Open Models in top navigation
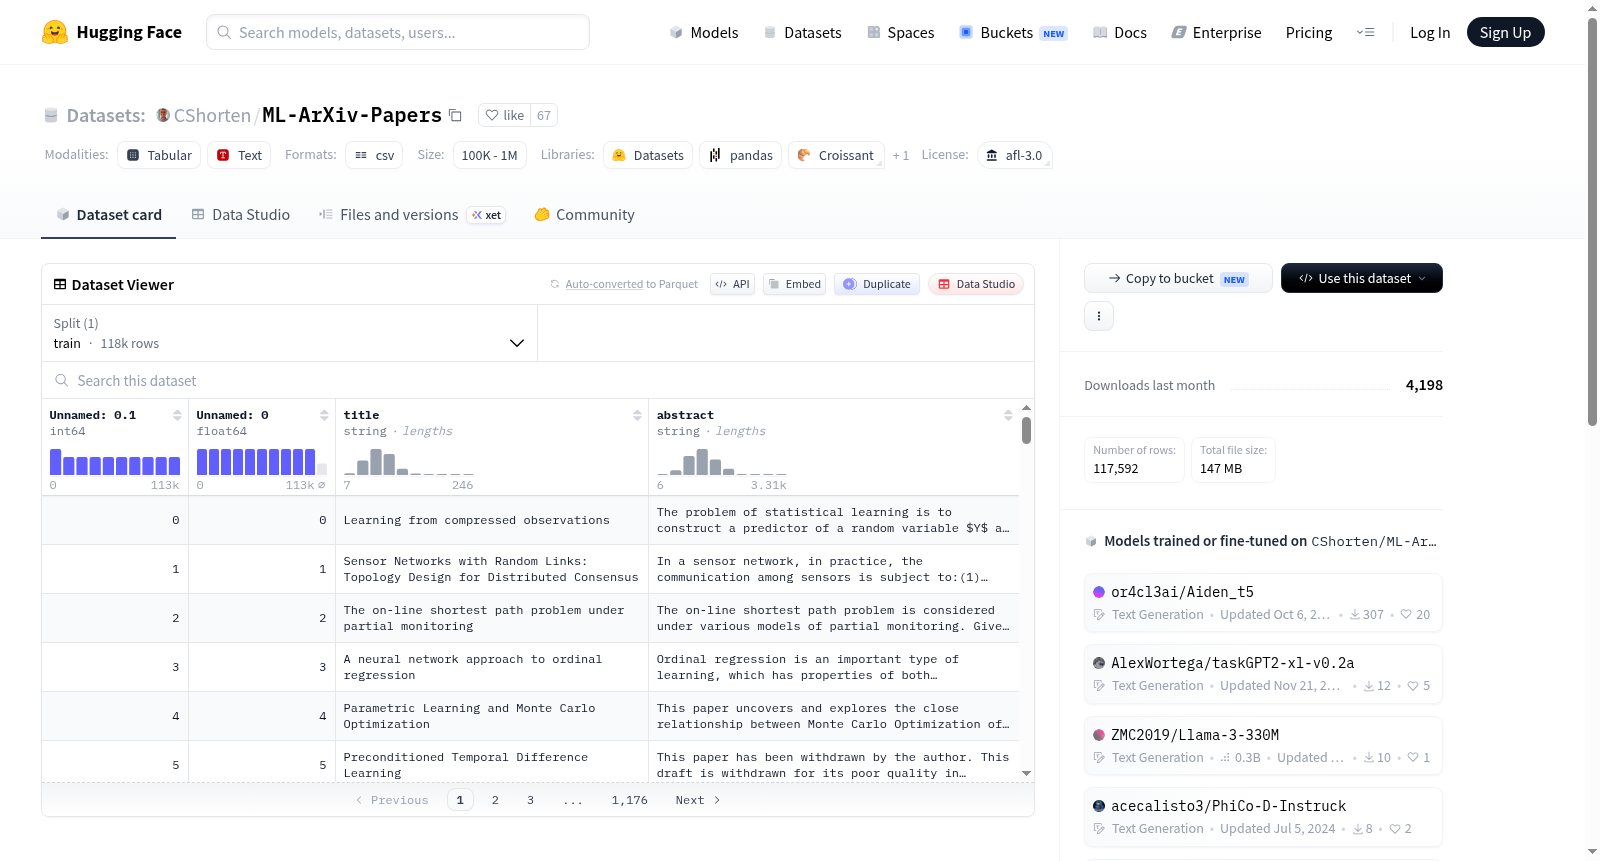This screenshot has width=1600, height=861. 704,32
